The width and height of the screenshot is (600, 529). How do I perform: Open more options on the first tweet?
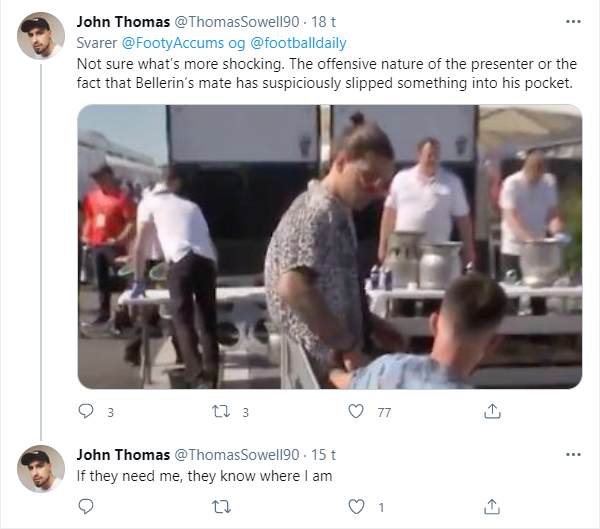(x=573, y=21)
